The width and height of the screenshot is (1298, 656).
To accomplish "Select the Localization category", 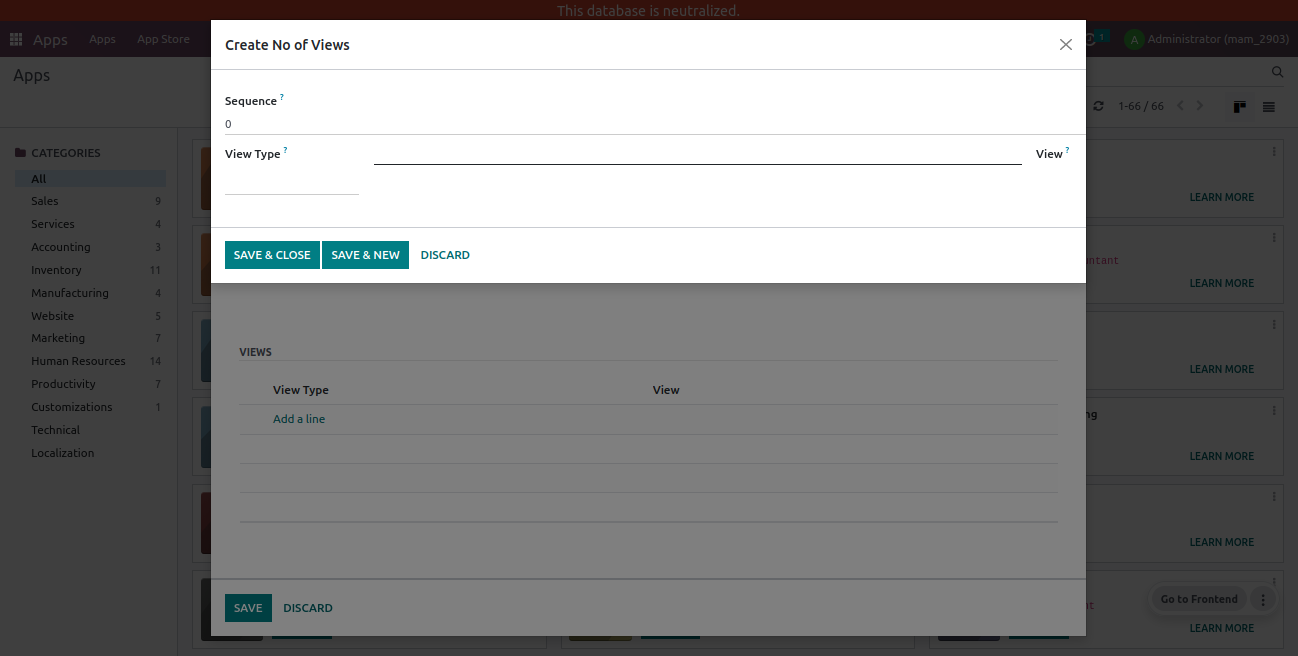I will pos(90,453).
